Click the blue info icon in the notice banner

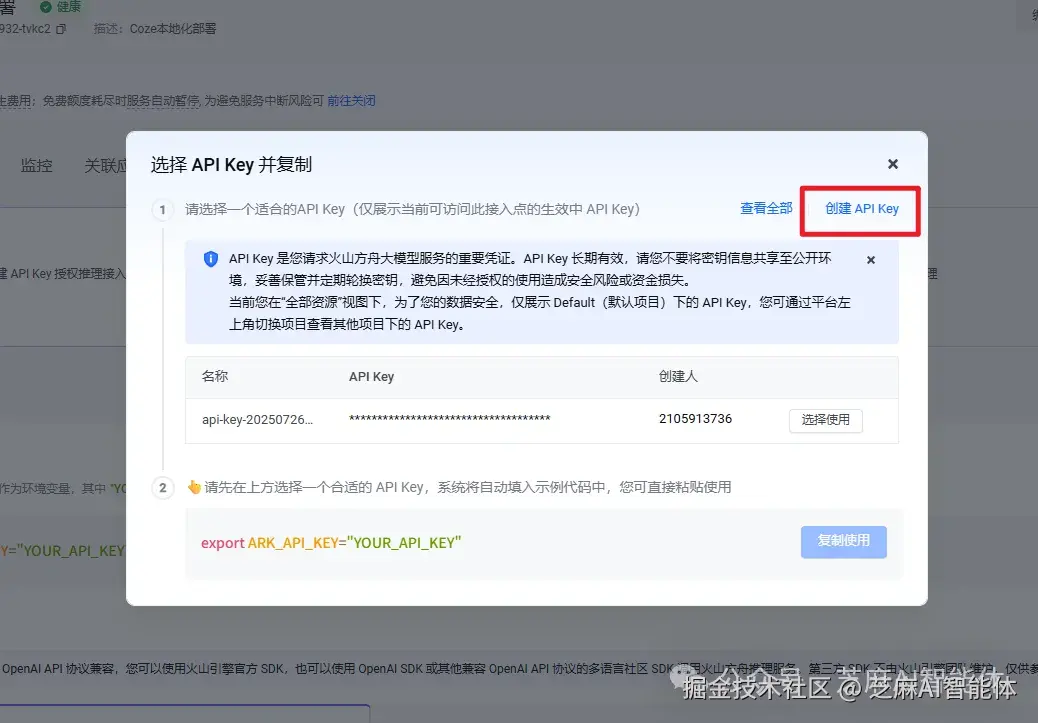[210, 259]
